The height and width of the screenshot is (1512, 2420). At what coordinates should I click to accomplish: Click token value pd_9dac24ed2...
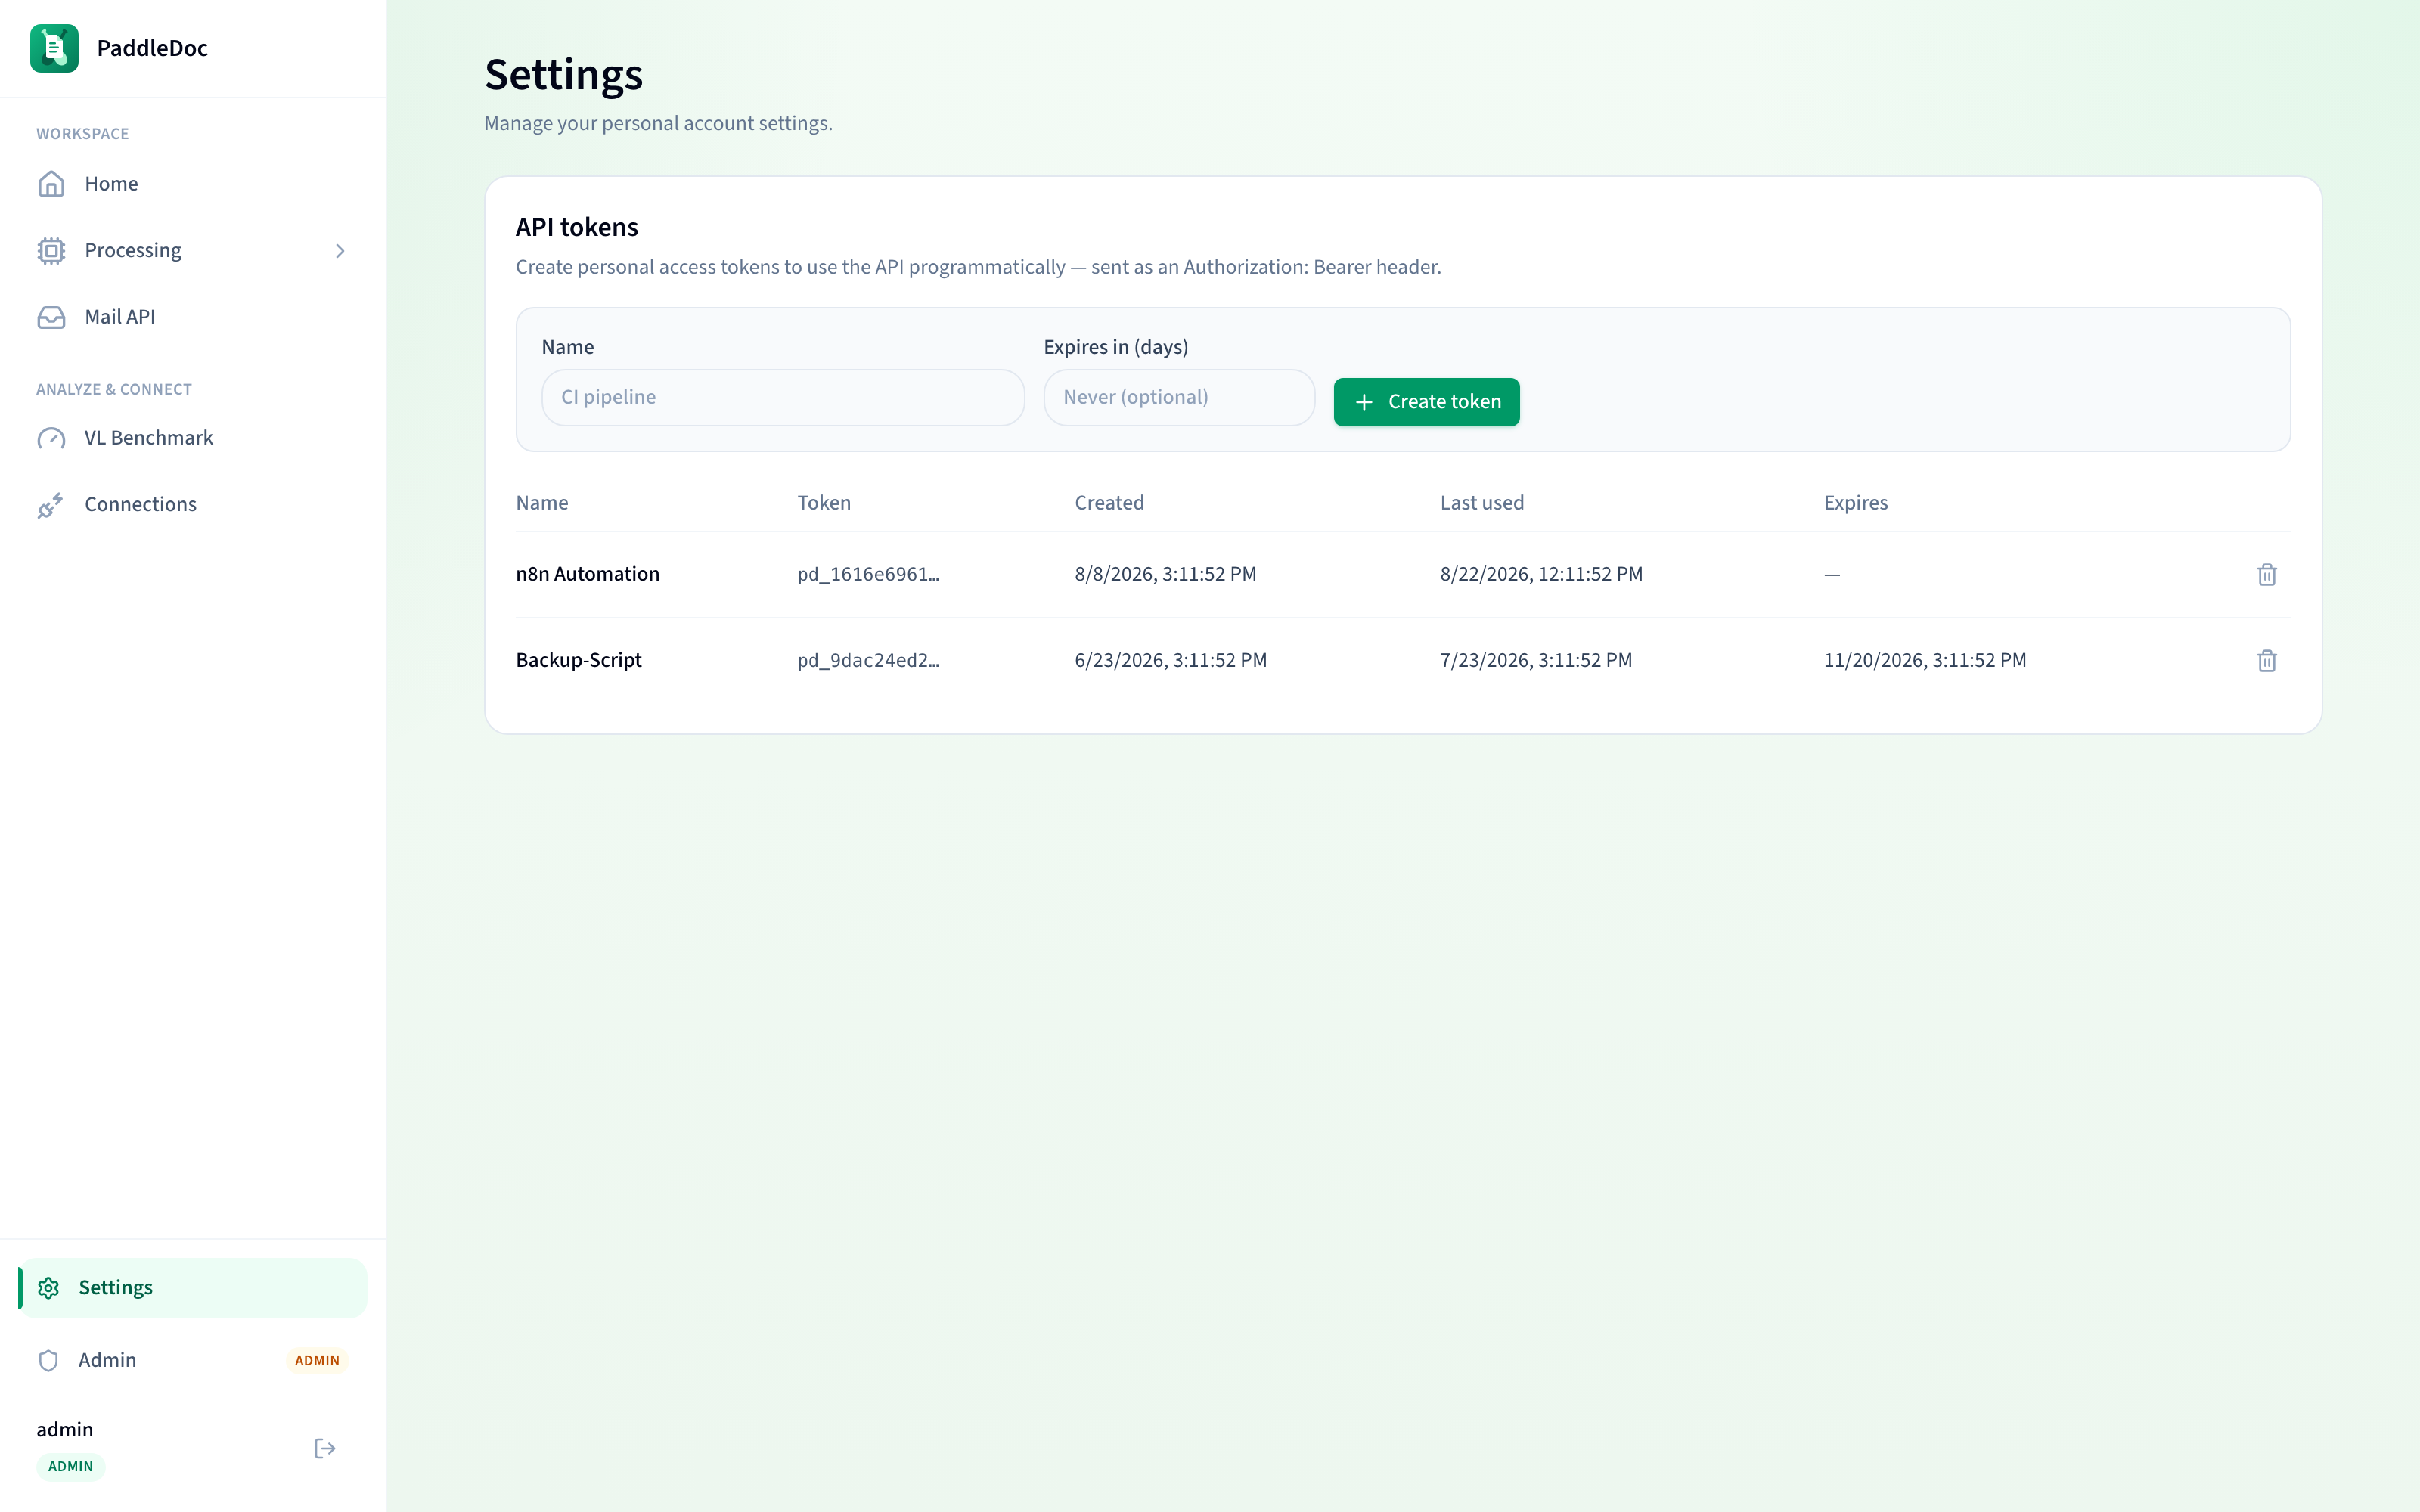pos(868,660)
